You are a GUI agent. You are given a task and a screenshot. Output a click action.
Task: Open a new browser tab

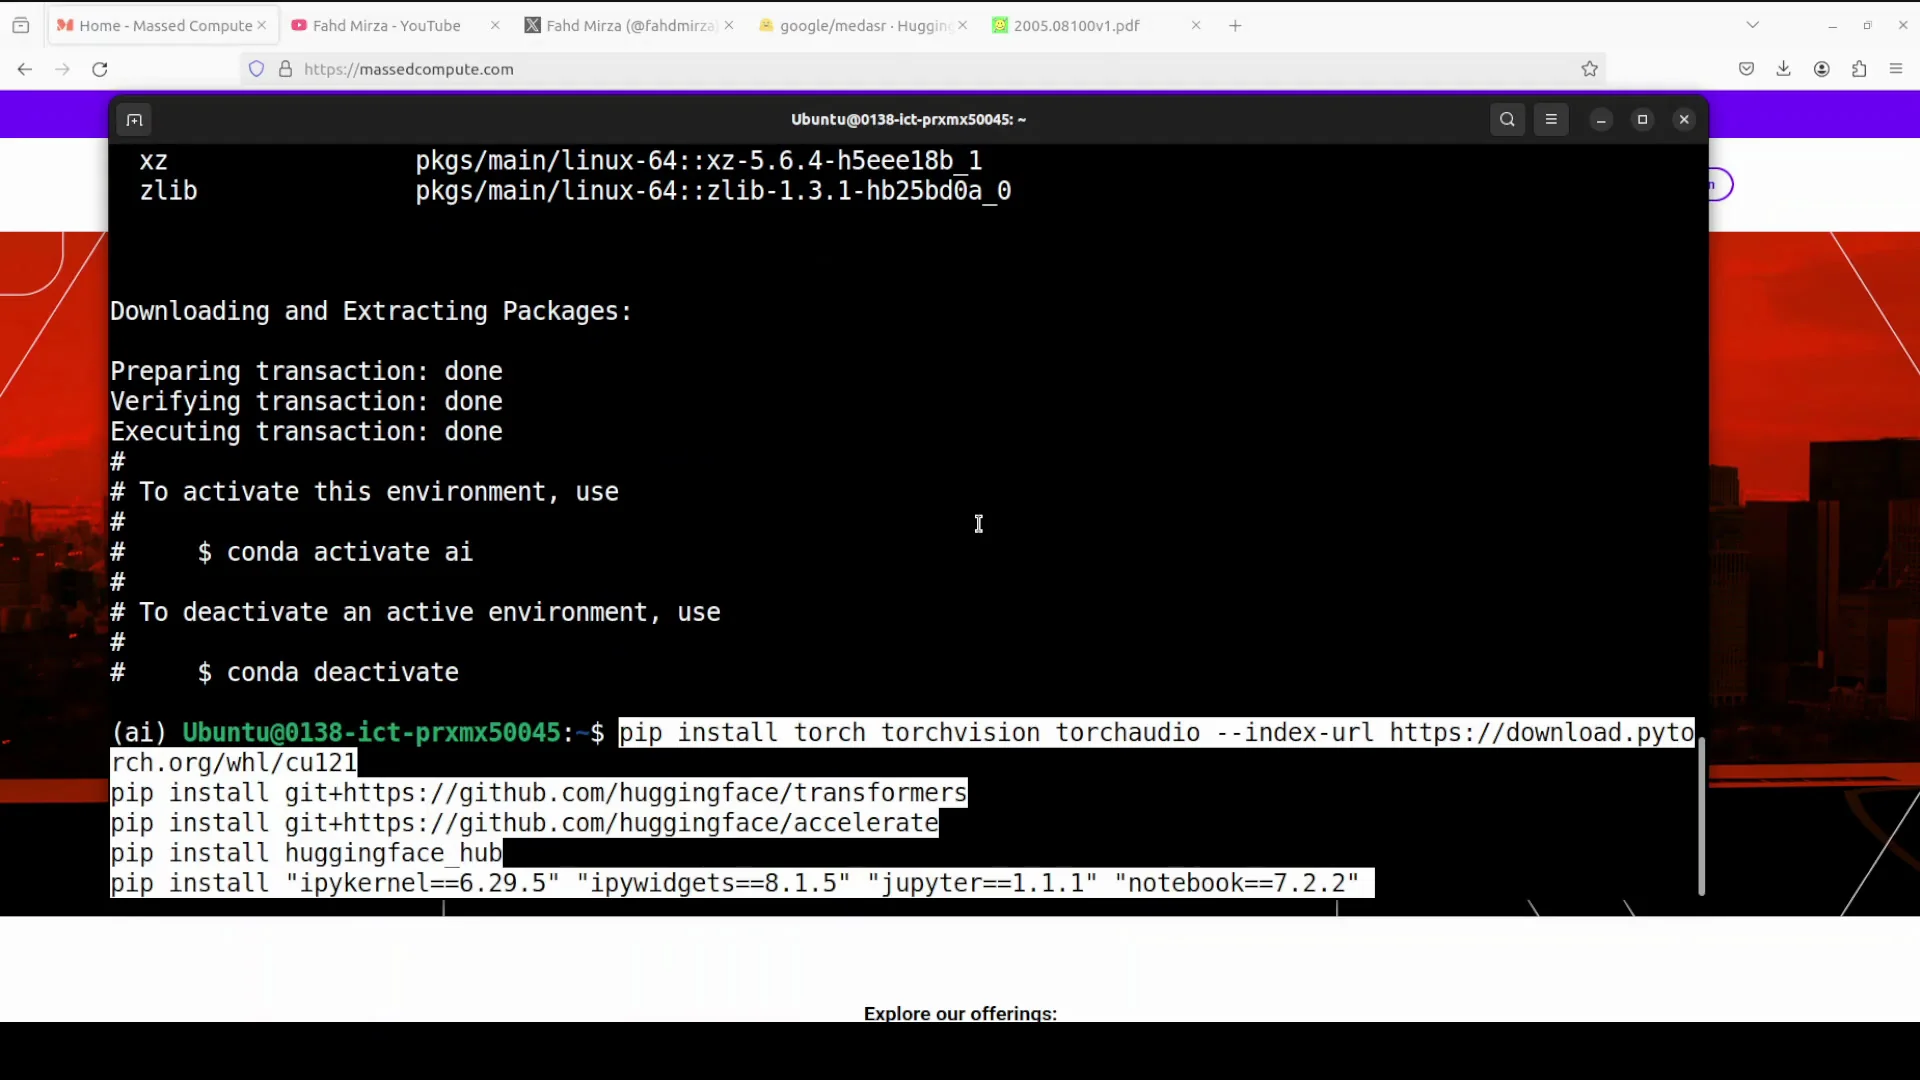point(1235,26)
